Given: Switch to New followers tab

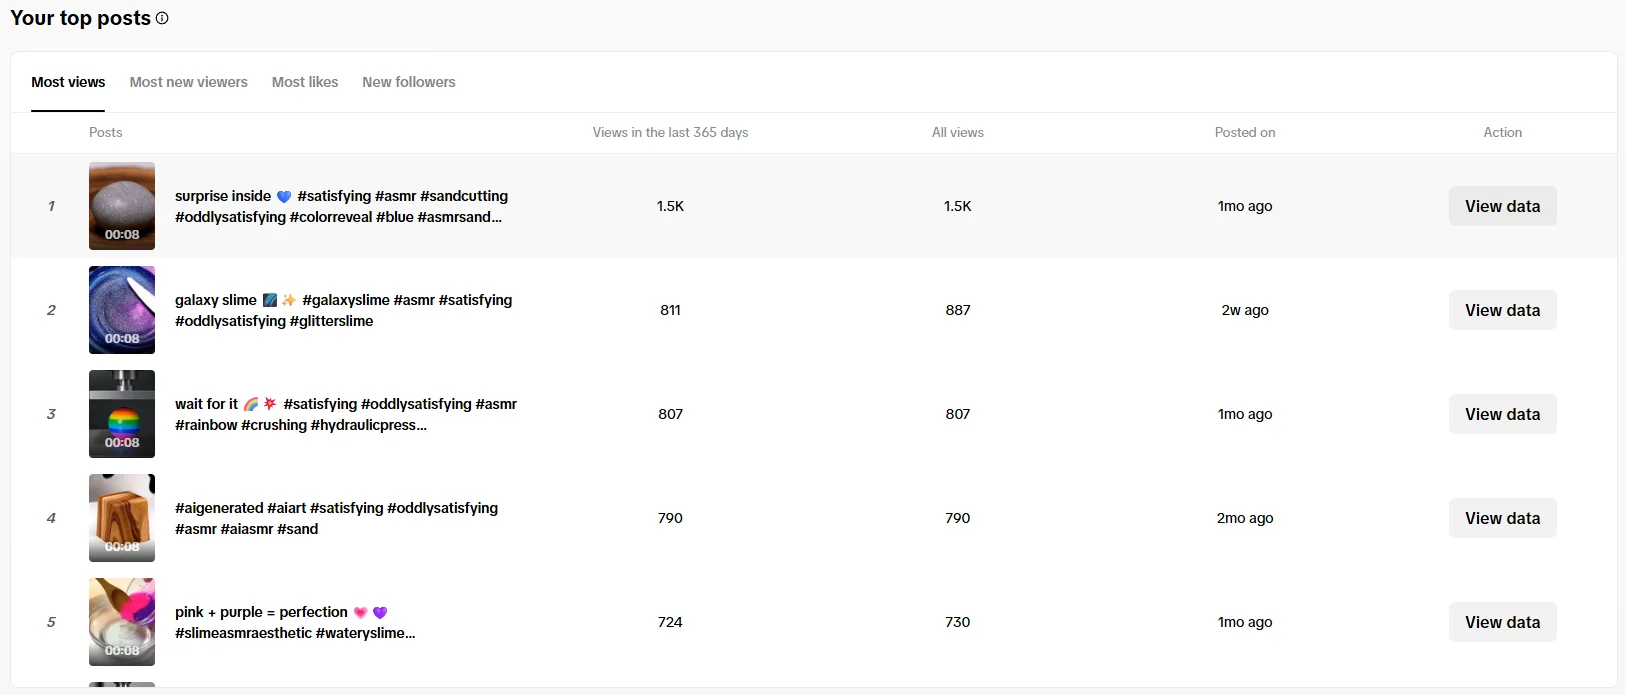Looking at the screenshot, I should (x=408, y=82).
